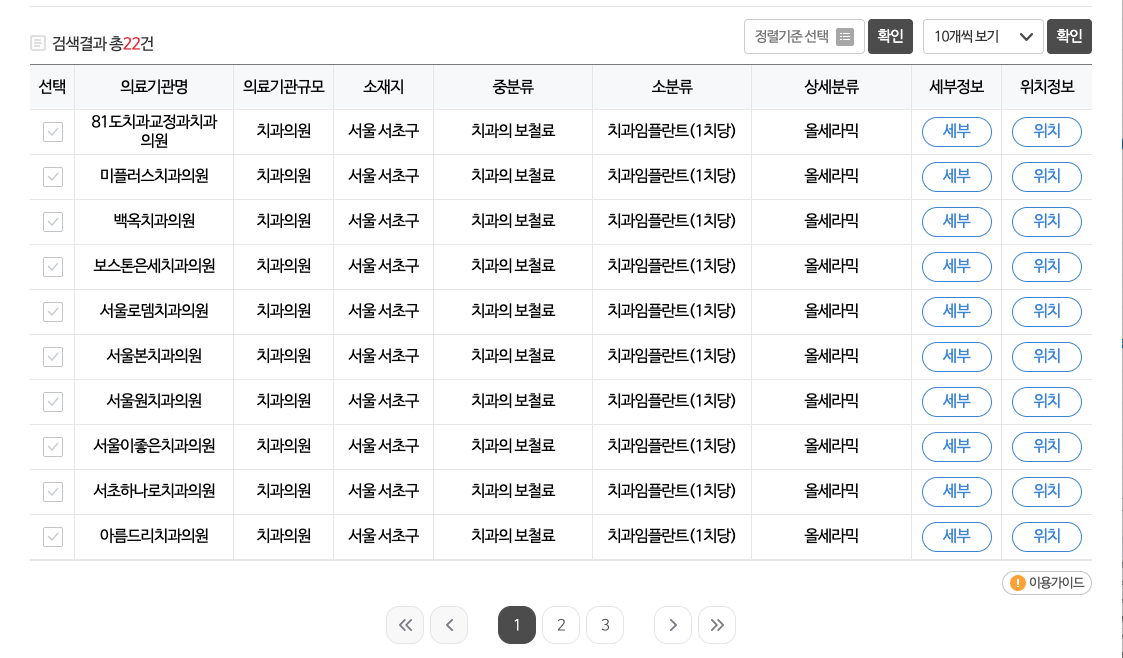Image resolution: width=1123 pixels, height=658 pixels.
Task: Jump to last page via double-right arrow
Action: 717,624
